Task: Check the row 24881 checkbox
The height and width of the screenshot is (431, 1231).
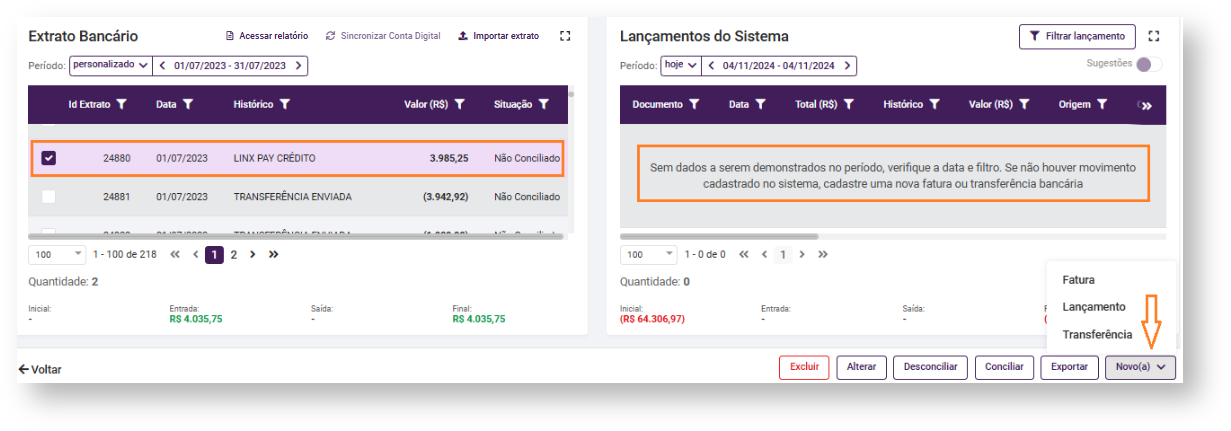Action: (49, 196)
